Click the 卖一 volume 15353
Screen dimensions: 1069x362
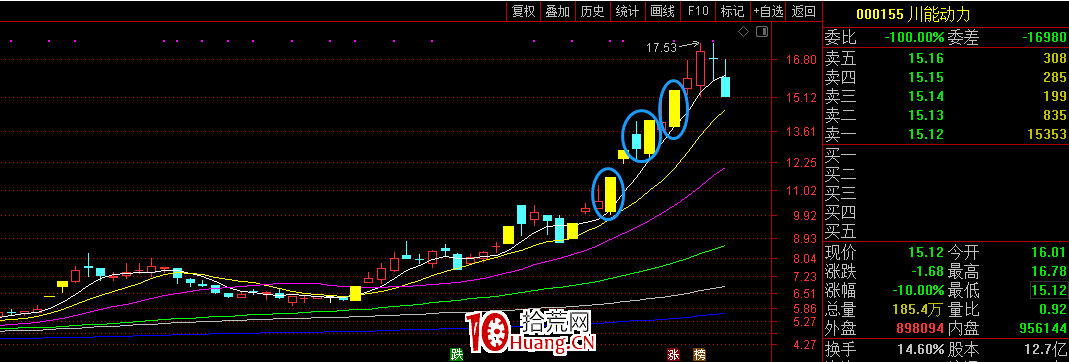tap(1047, 135)
